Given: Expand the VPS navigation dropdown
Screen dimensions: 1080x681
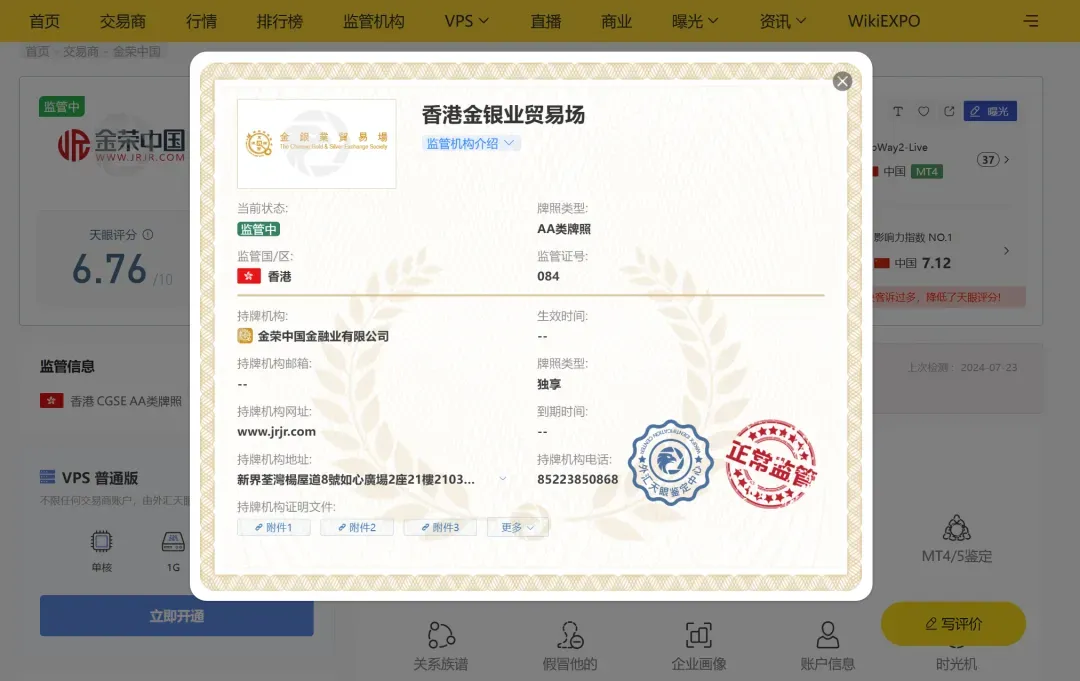Looking at the screenshot, I should [x=466, y=21].
